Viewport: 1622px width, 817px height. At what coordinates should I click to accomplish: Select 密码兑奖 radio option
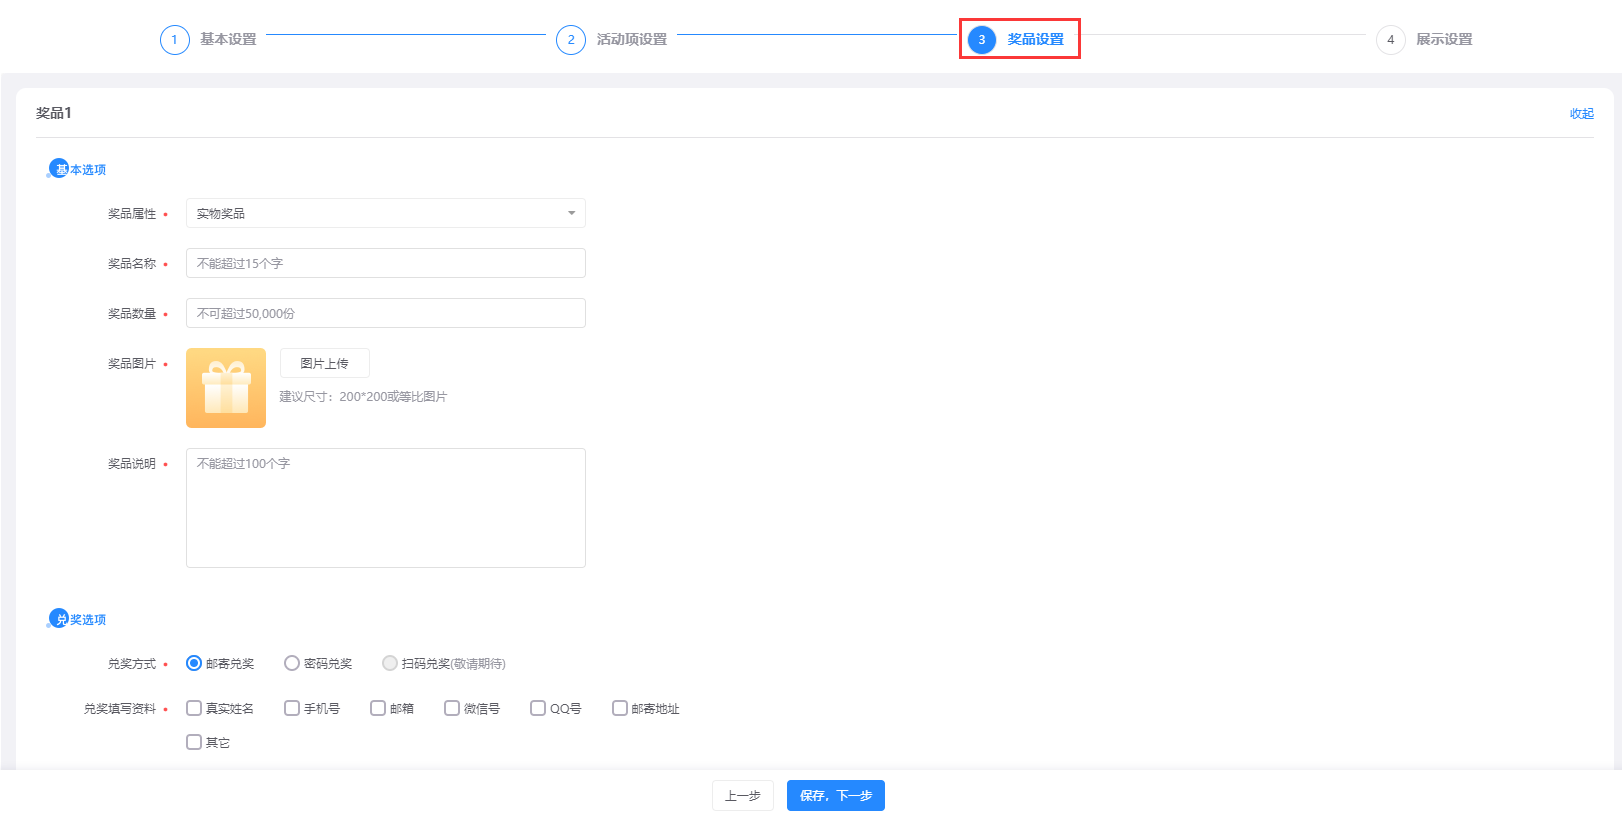292,663
